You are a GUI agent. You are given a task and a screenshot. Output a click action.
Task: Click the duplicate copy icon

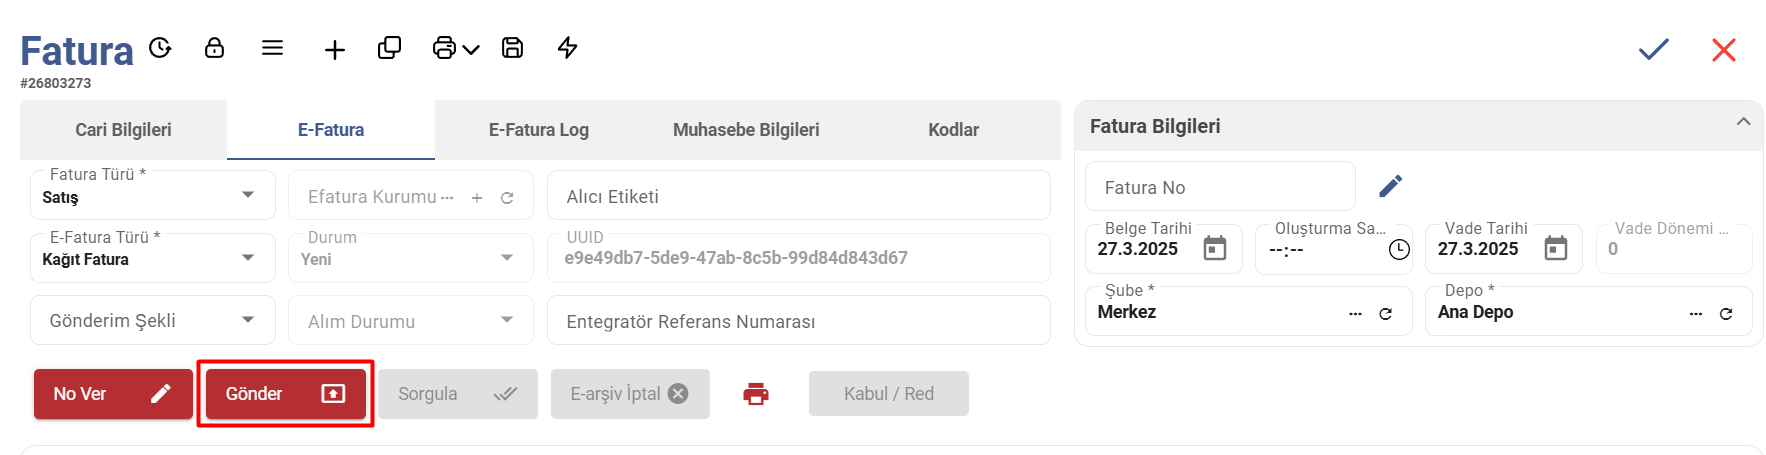pos(389,48)
